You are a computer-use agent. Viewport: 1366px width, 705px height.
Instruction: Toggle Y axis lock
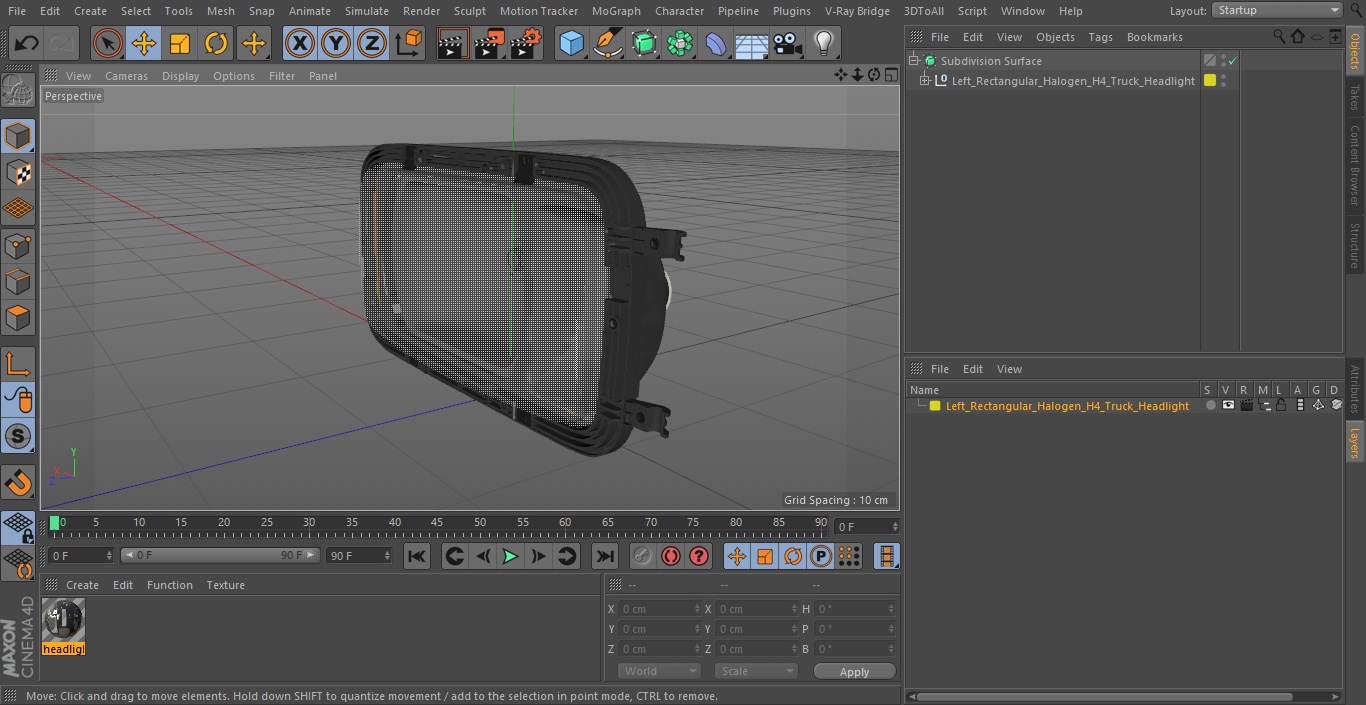[x=336, y=43]
